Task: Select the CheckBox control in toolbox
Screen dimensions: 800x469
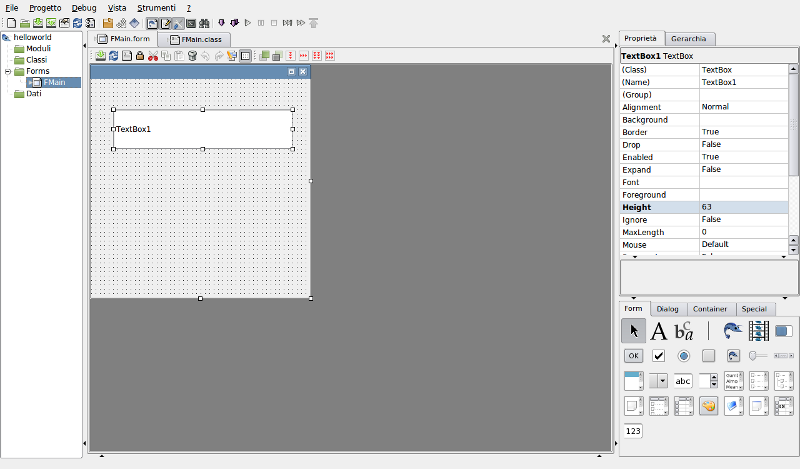Action: pyautogui.click(x=659, y=356)
